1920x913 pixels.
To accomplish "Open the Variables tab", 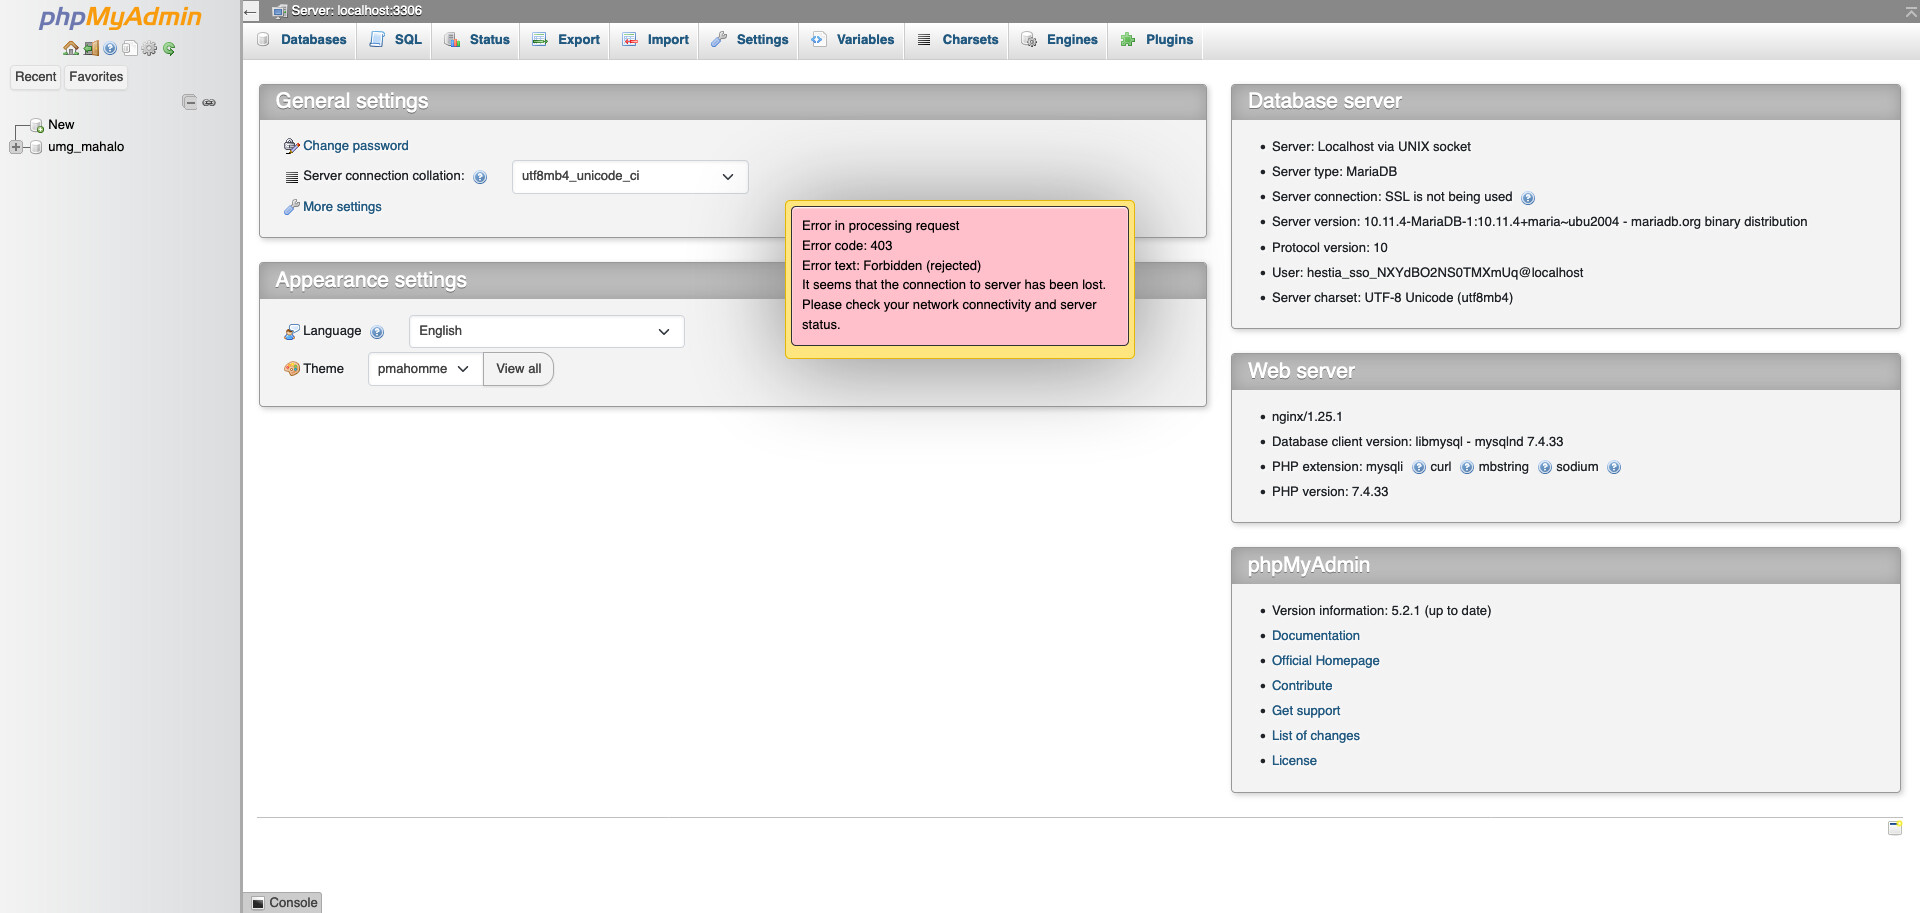I will pos(853,40).
